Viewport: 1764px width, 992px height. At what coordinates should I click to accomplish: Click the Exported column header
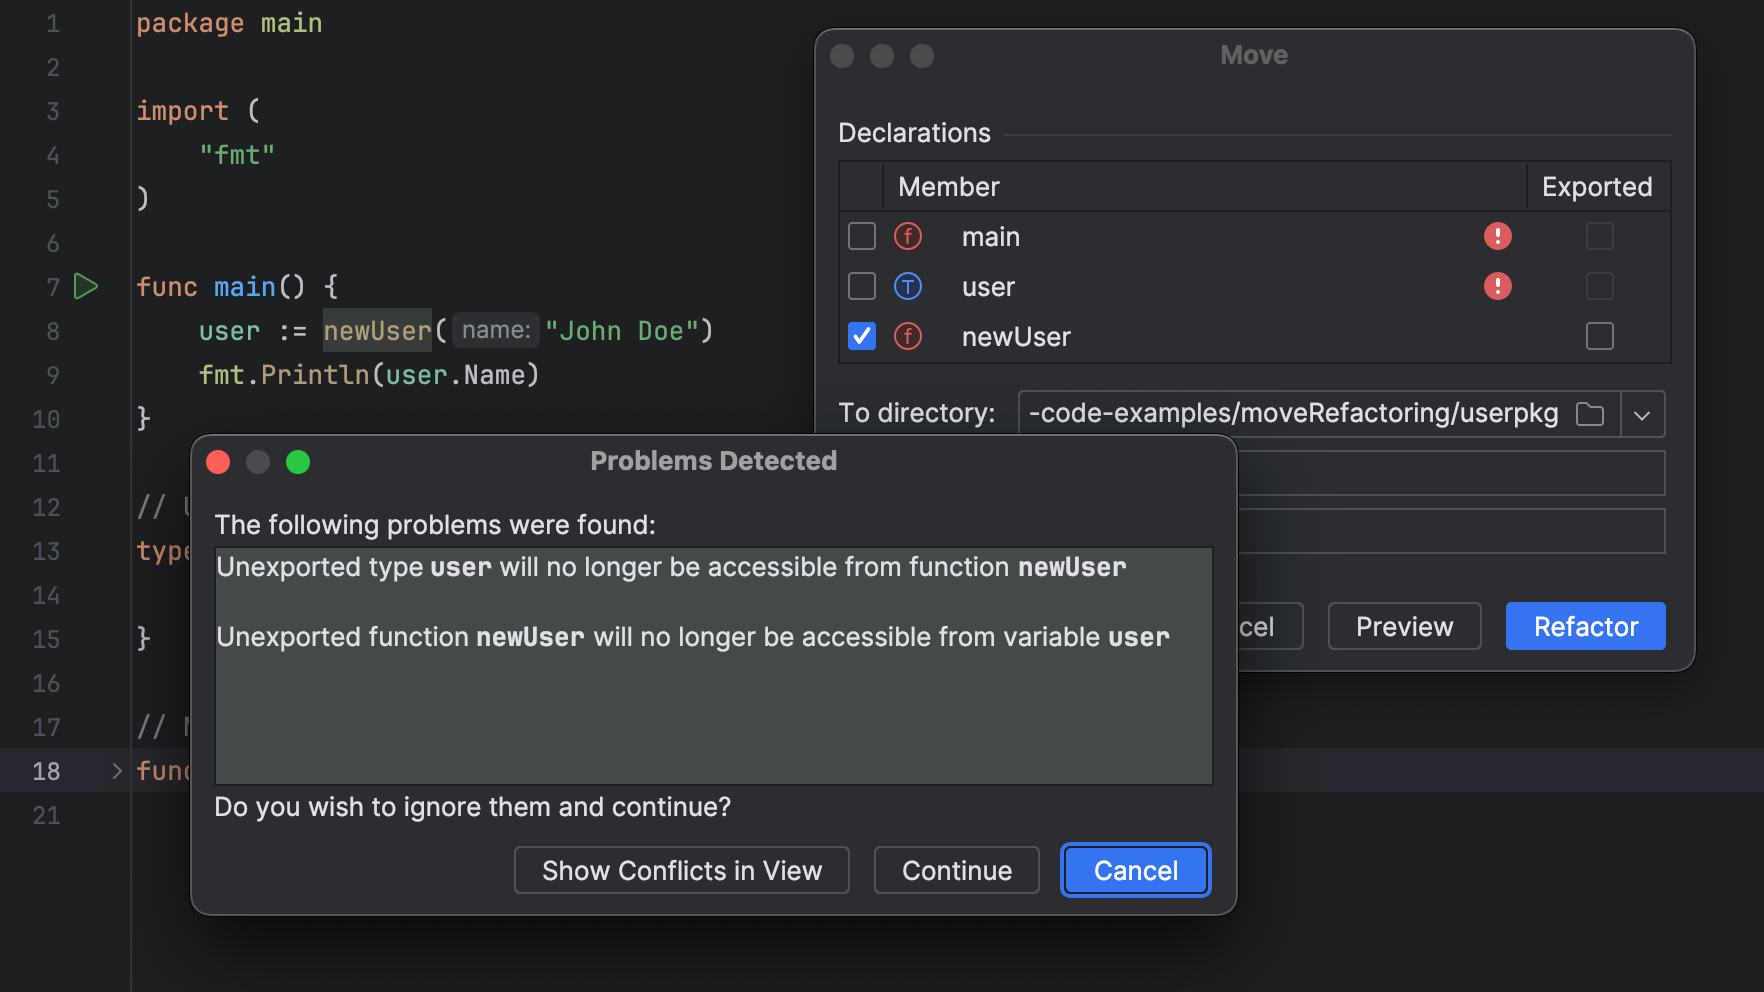(1596, 187)
